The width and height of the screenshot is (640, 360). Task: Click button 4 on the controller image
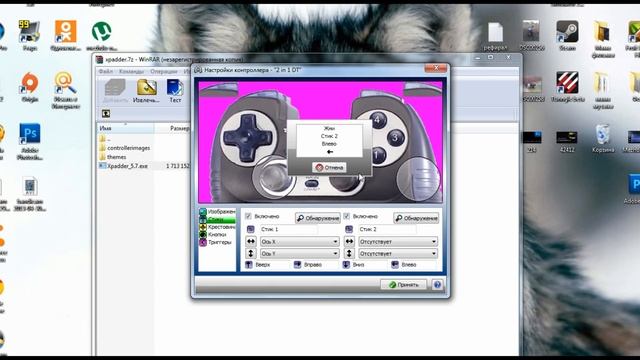pos(378,120)
